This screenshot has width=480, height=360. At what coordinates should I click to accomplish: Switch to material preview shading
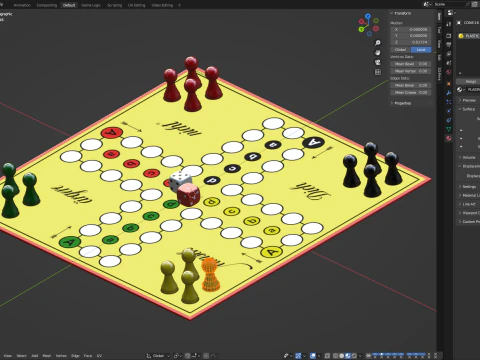(348, 356)
